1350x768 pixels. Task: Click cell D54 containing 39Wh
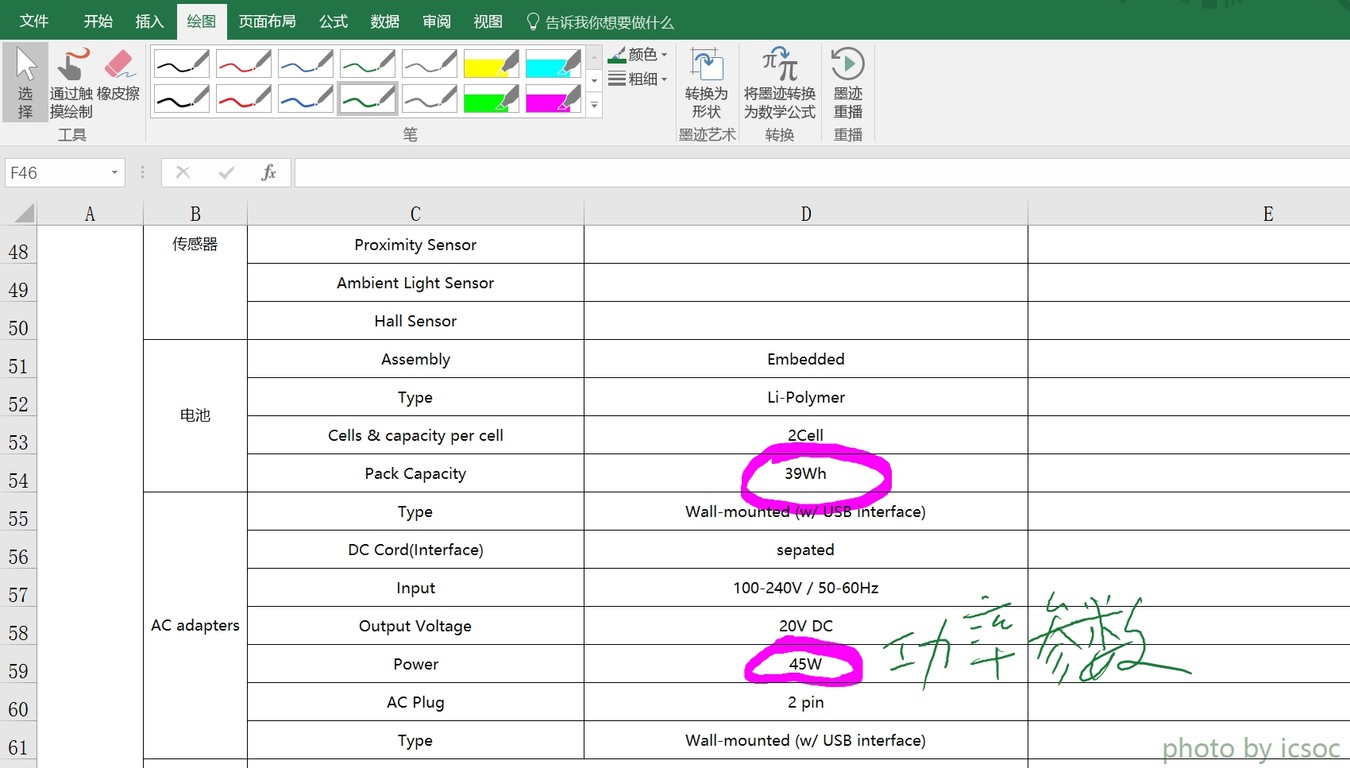pyautogui.click(x=805, y=473)
